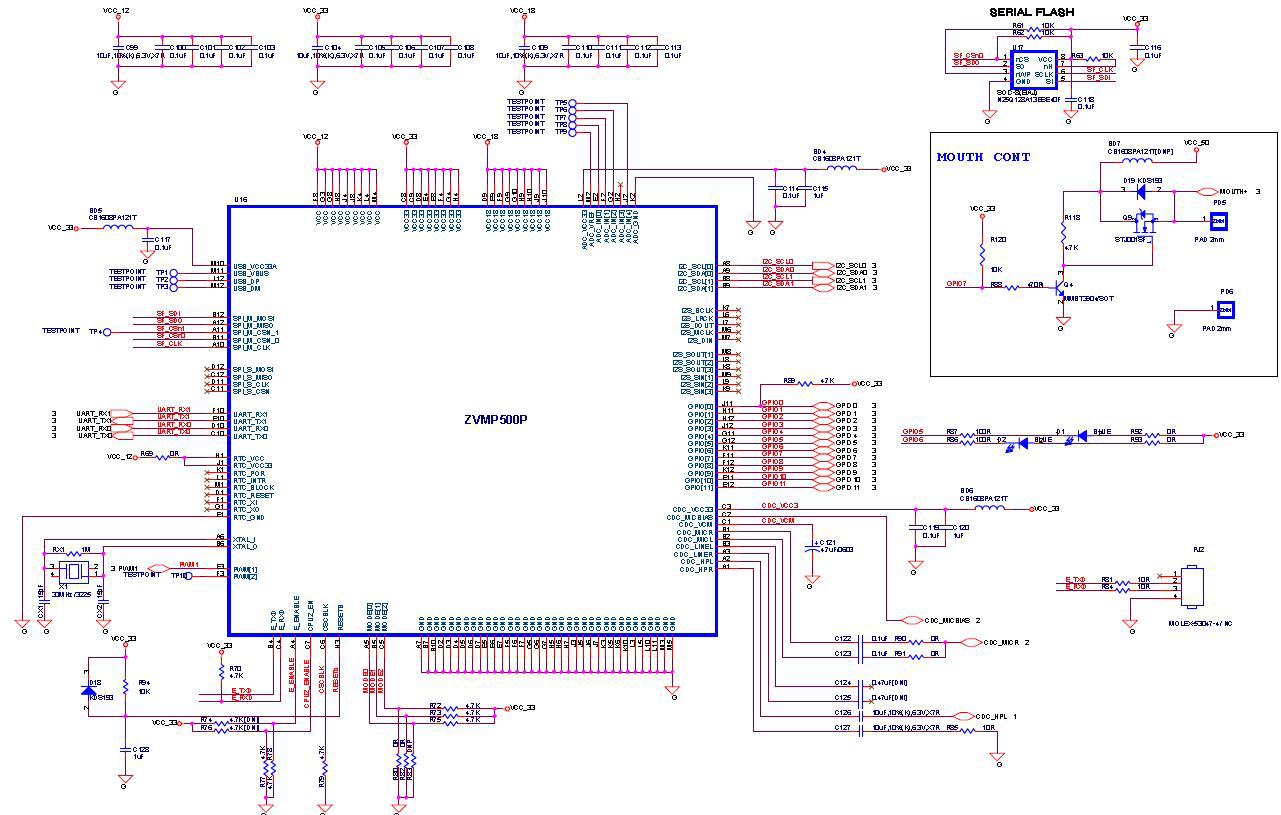Click the RTC_RESET pin label
The width and height of the screenshot is (1281, 815).
pos(253,495)
